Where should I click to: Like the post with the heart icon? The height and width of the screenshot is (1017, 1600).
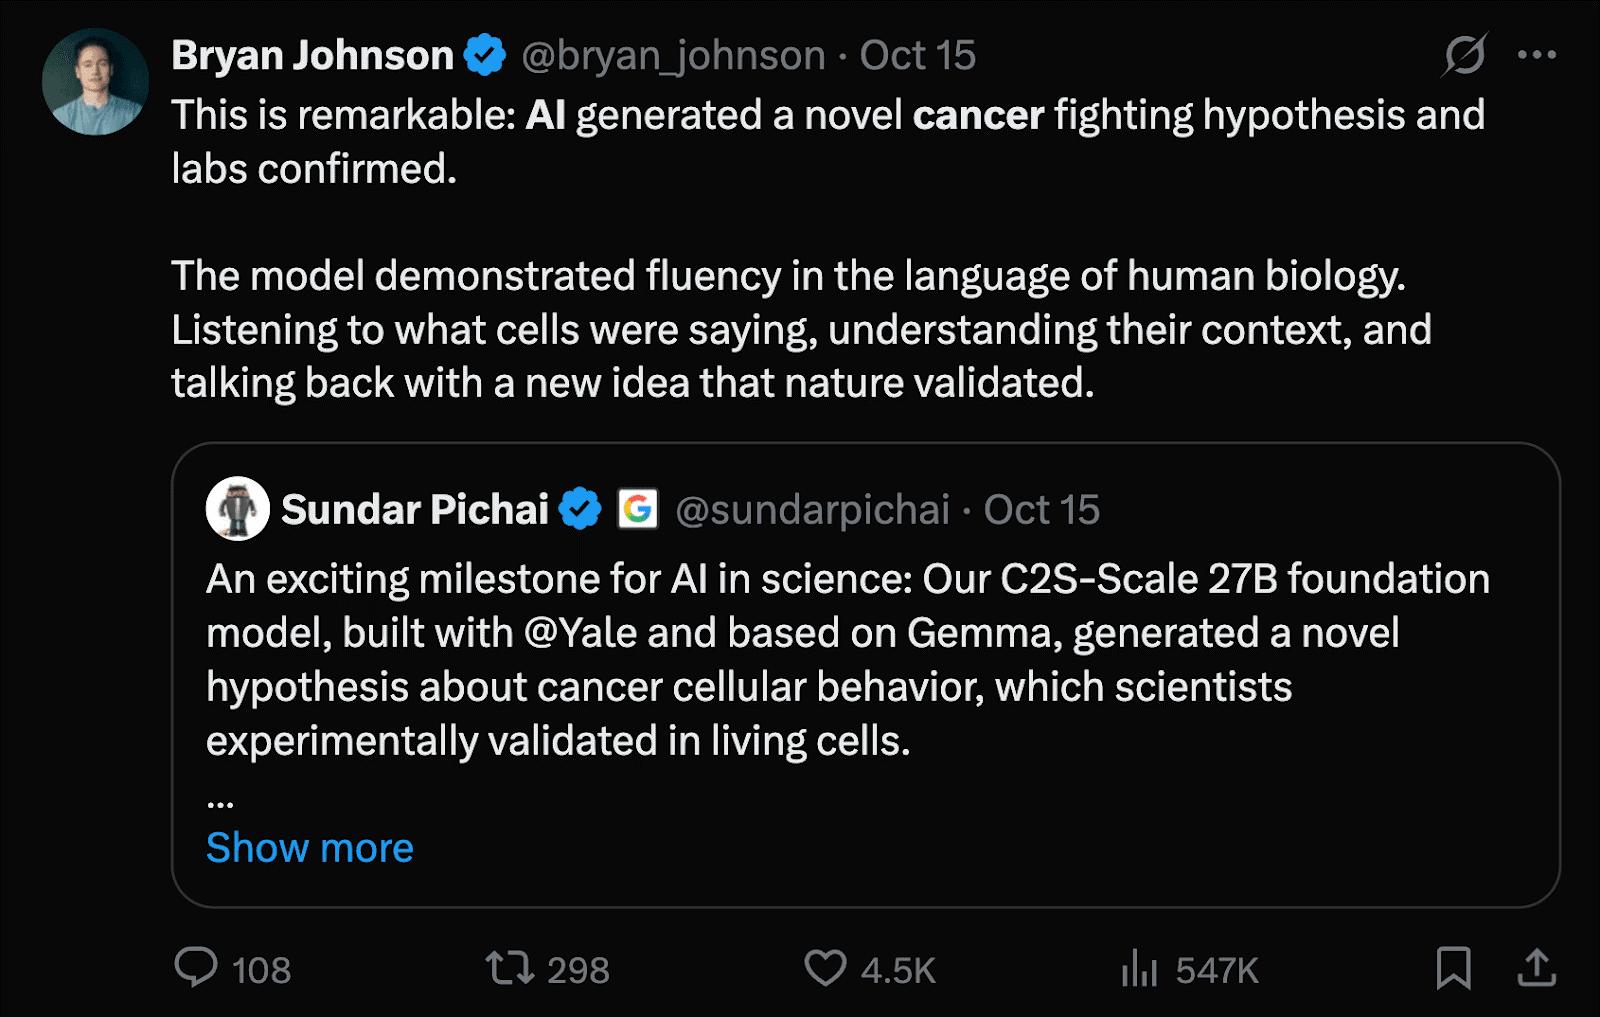pos(825,968)
